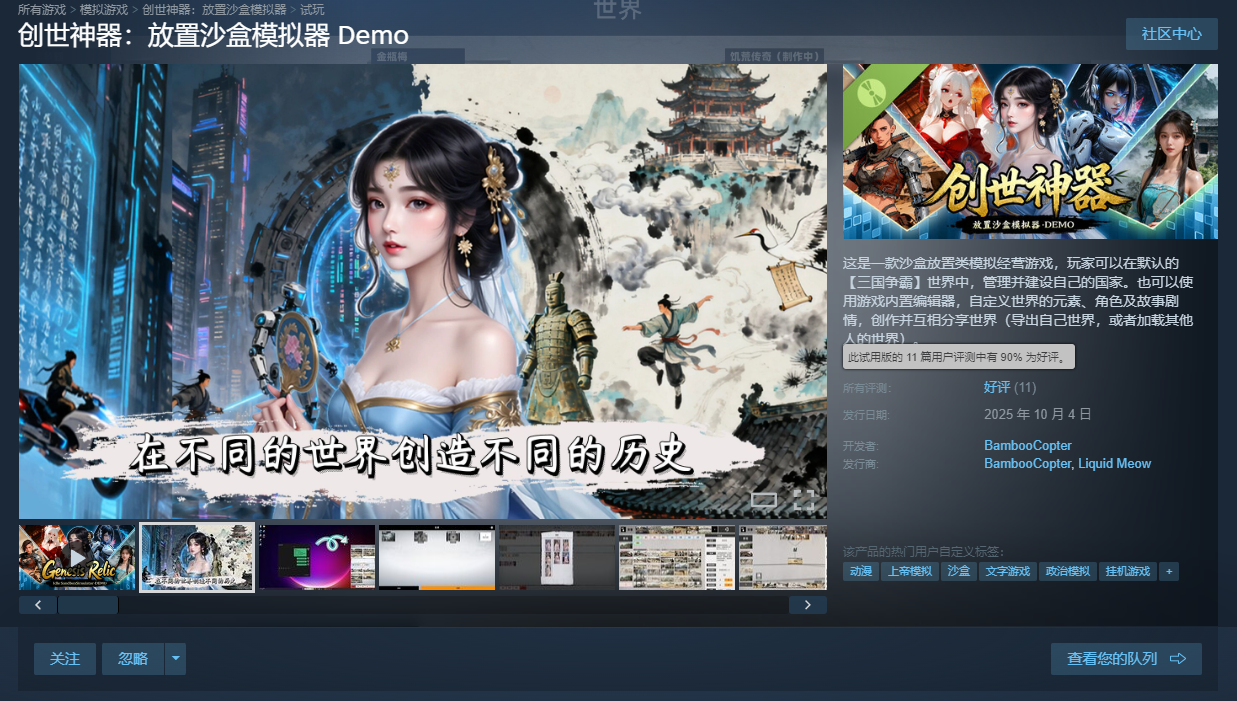Select the last partially visible screenshot thumbnail
The height and width of the screenshot is (701, 1237).
pyautogui.click(x=783, y=557)
